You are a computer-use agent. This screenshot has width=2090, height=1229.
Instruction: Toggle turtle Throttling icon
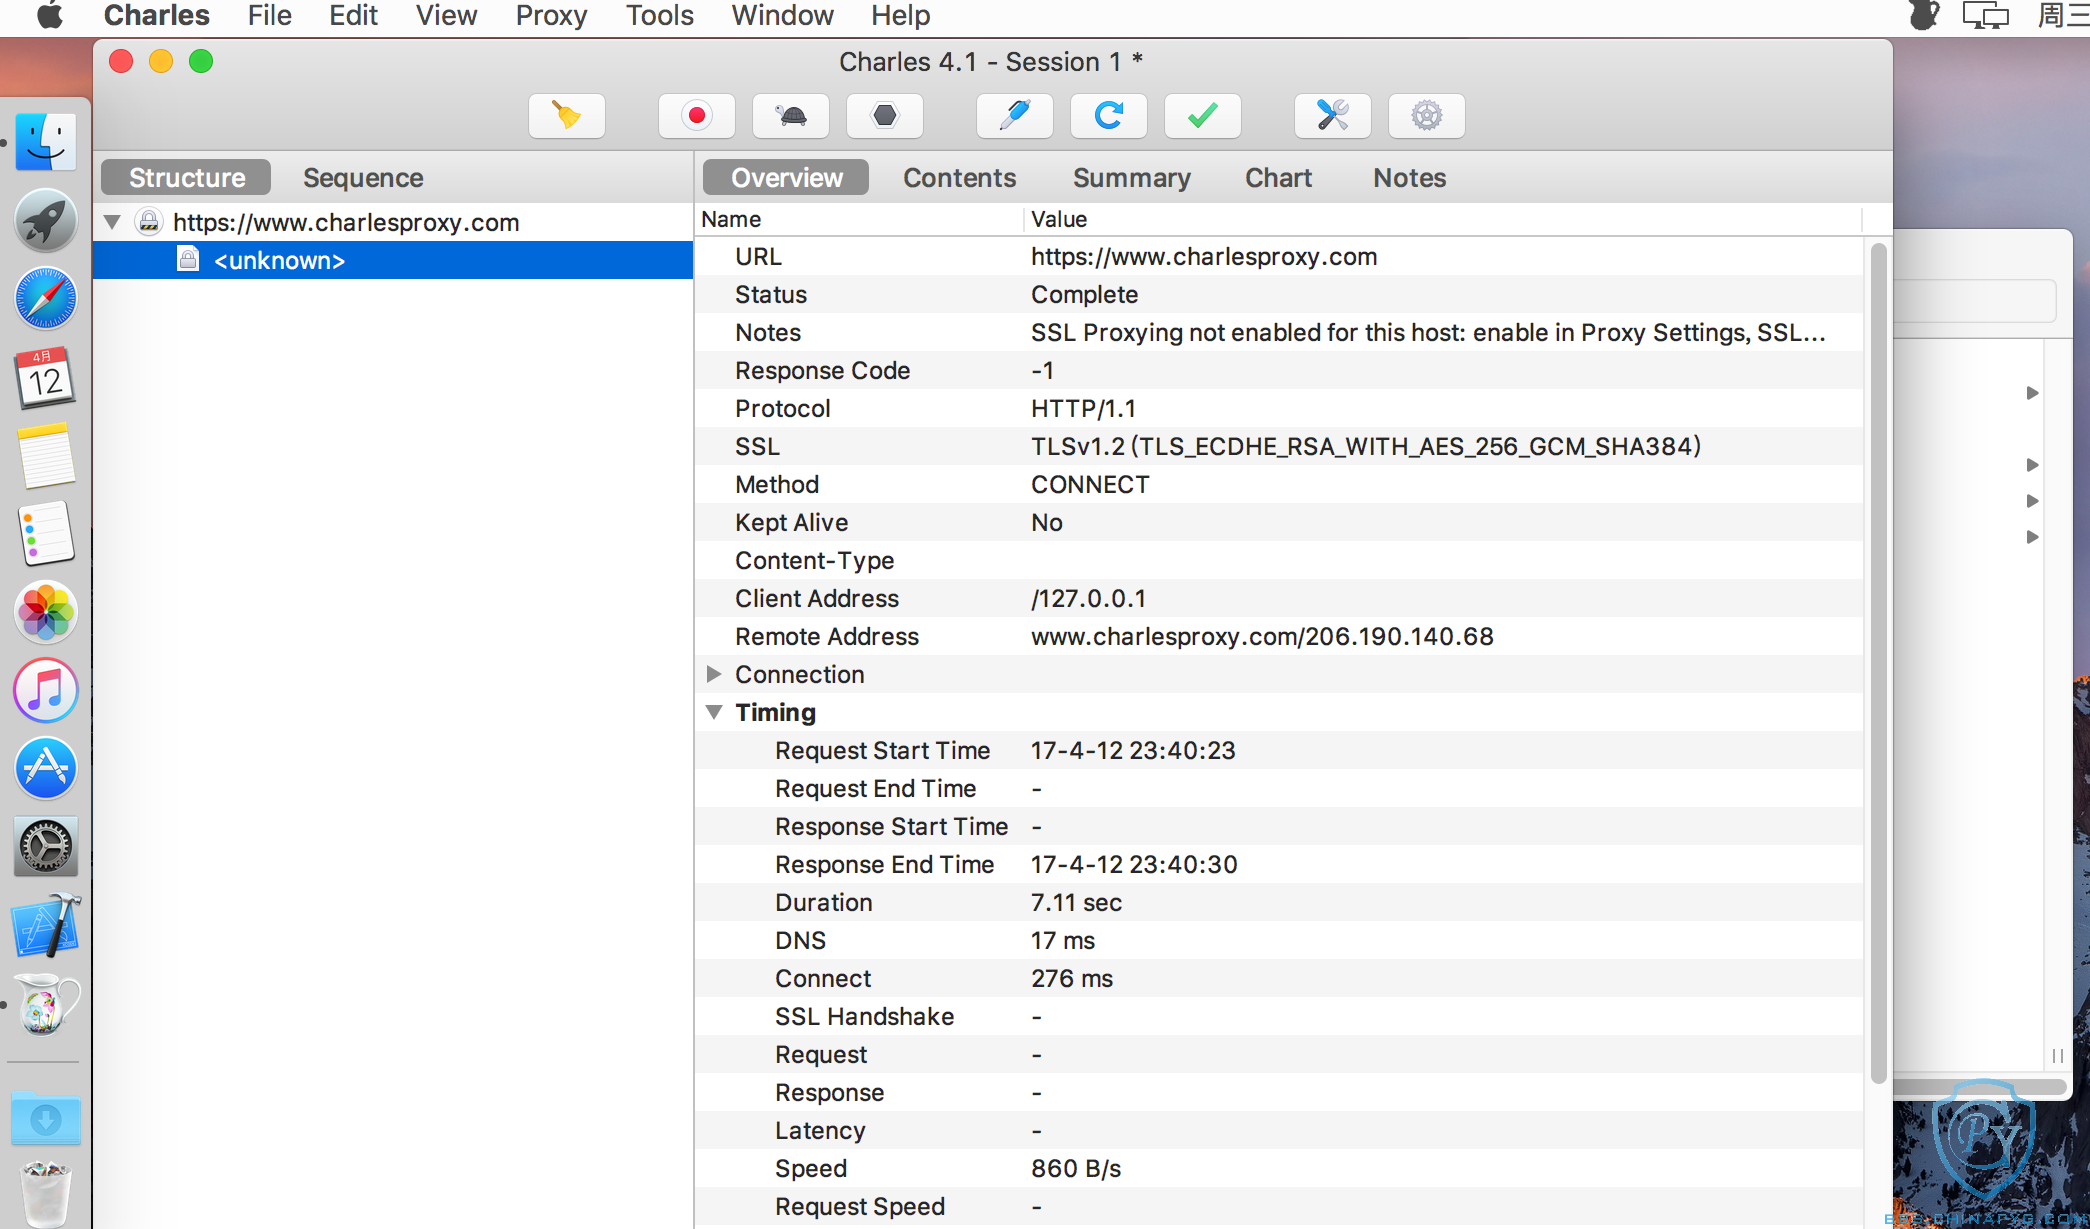click(791, 116)
